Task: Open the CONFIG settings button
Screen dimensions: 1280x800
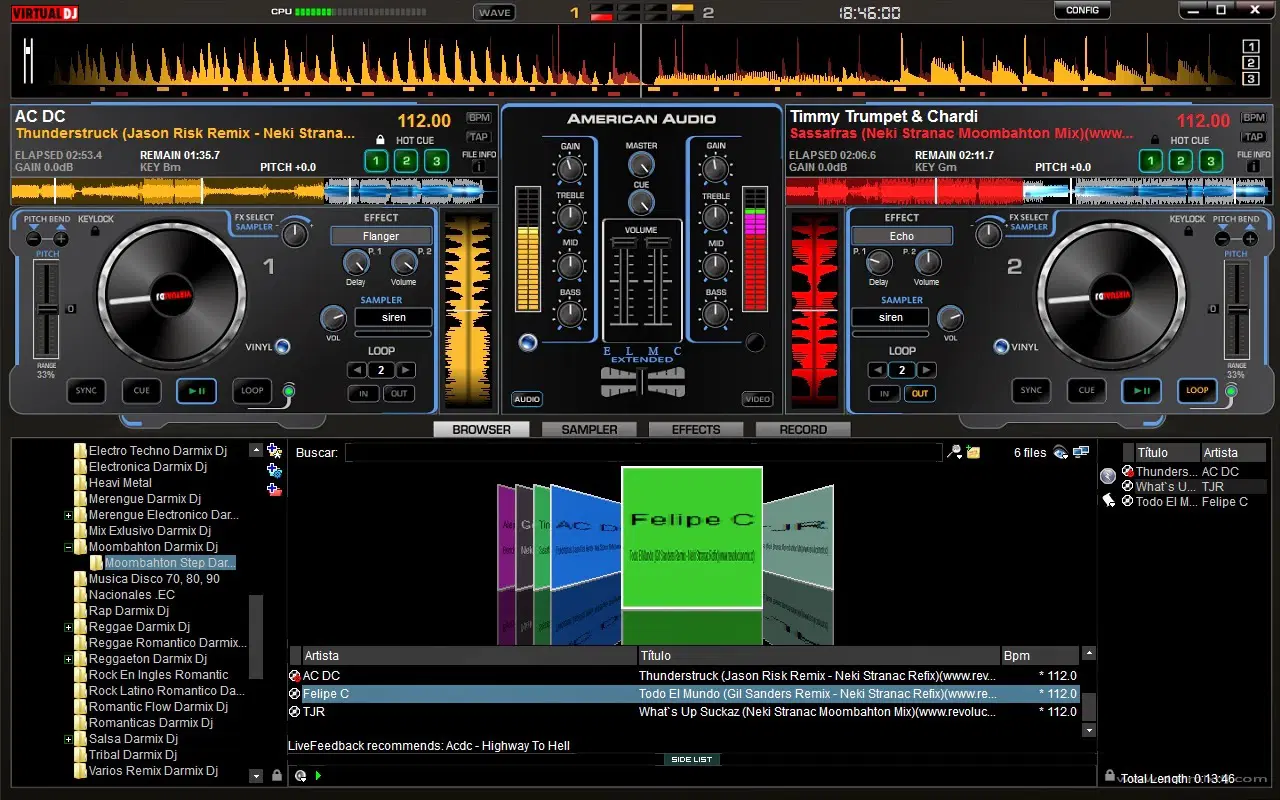Action: 1082,11
